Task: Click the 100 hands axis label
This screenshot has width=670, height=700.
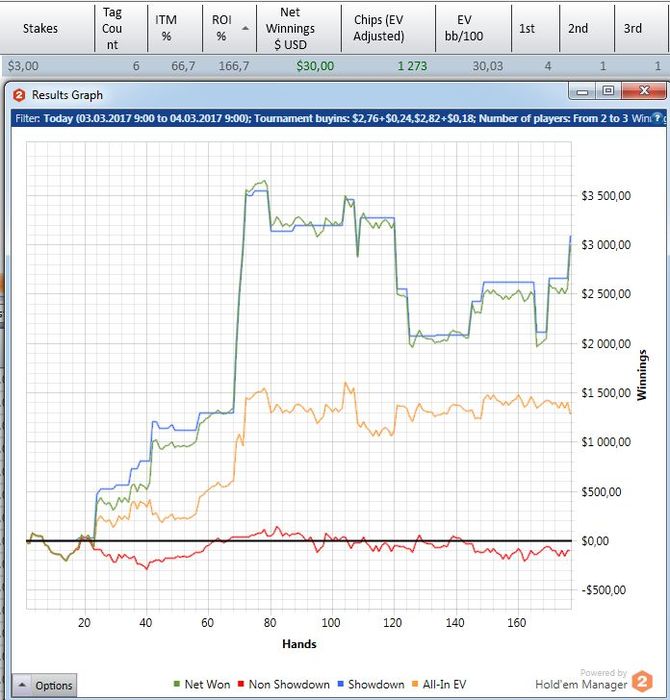Action: coord(331,622)
